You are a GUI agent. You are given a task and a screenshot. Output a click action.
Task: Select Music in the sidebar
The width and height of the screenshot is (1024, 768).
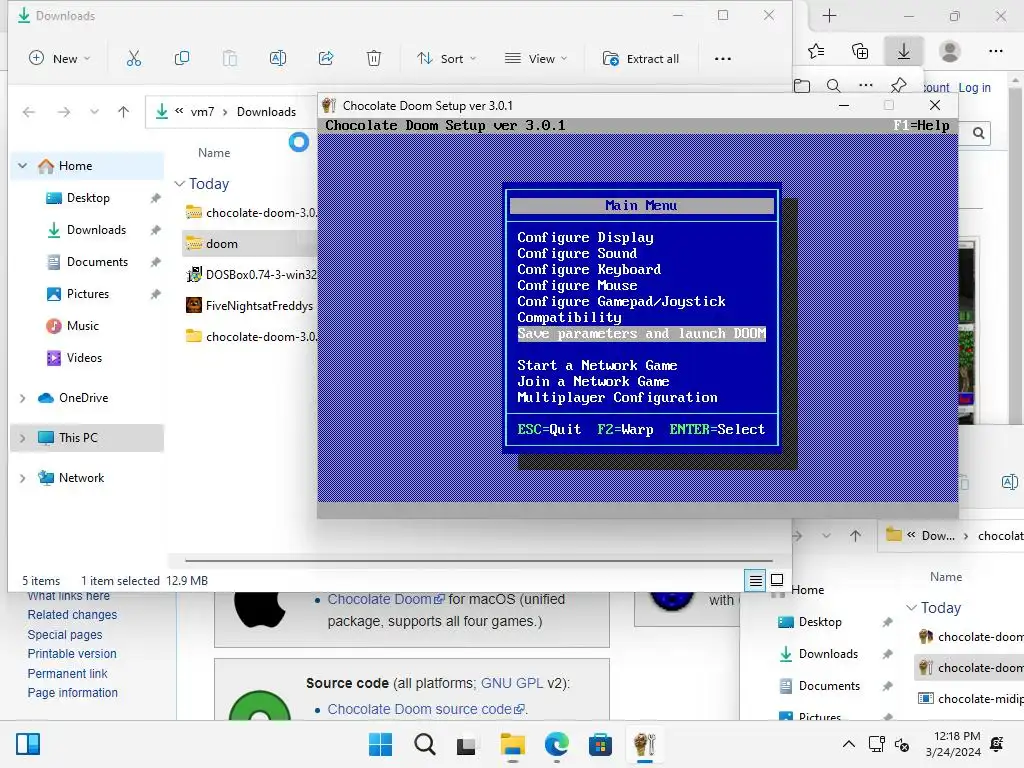[x=82, y=326]
